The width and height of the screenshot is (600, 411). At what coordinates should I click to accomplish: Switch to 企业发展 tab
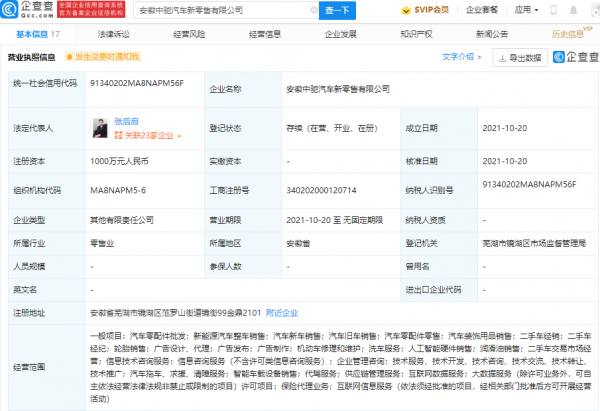(341, 34)
